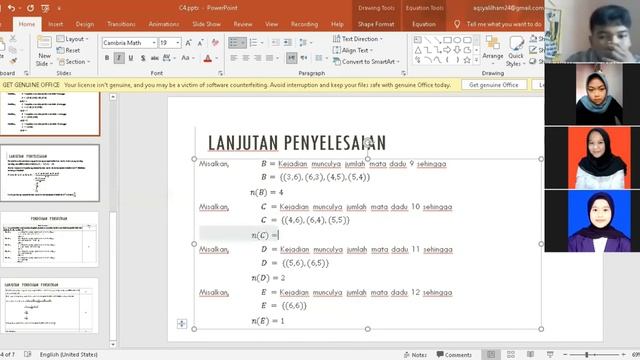This screenshot has width=640, height=360.
Task: Open the Section dropdown
Action: click(74, 62)
